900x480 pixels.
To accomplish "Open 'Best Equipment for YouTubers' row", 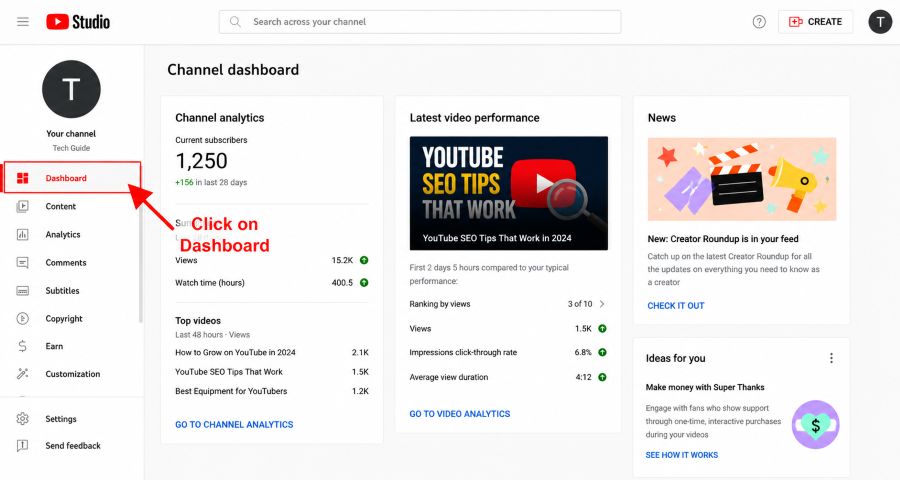I will point(231,391).
